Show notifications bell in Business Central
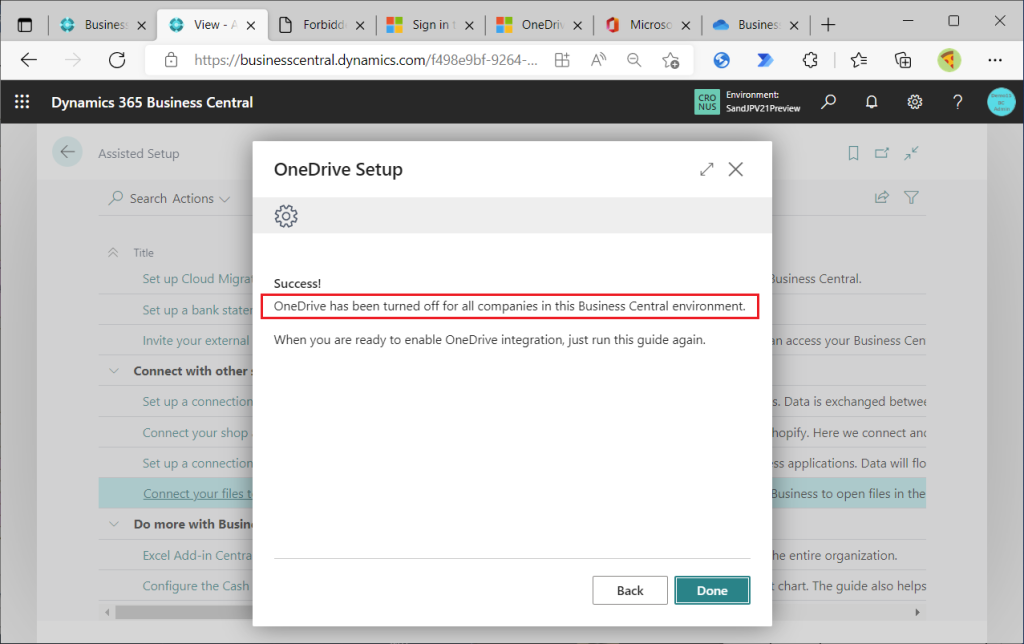This screenshot has height=644, width=1024. [871, 102]
